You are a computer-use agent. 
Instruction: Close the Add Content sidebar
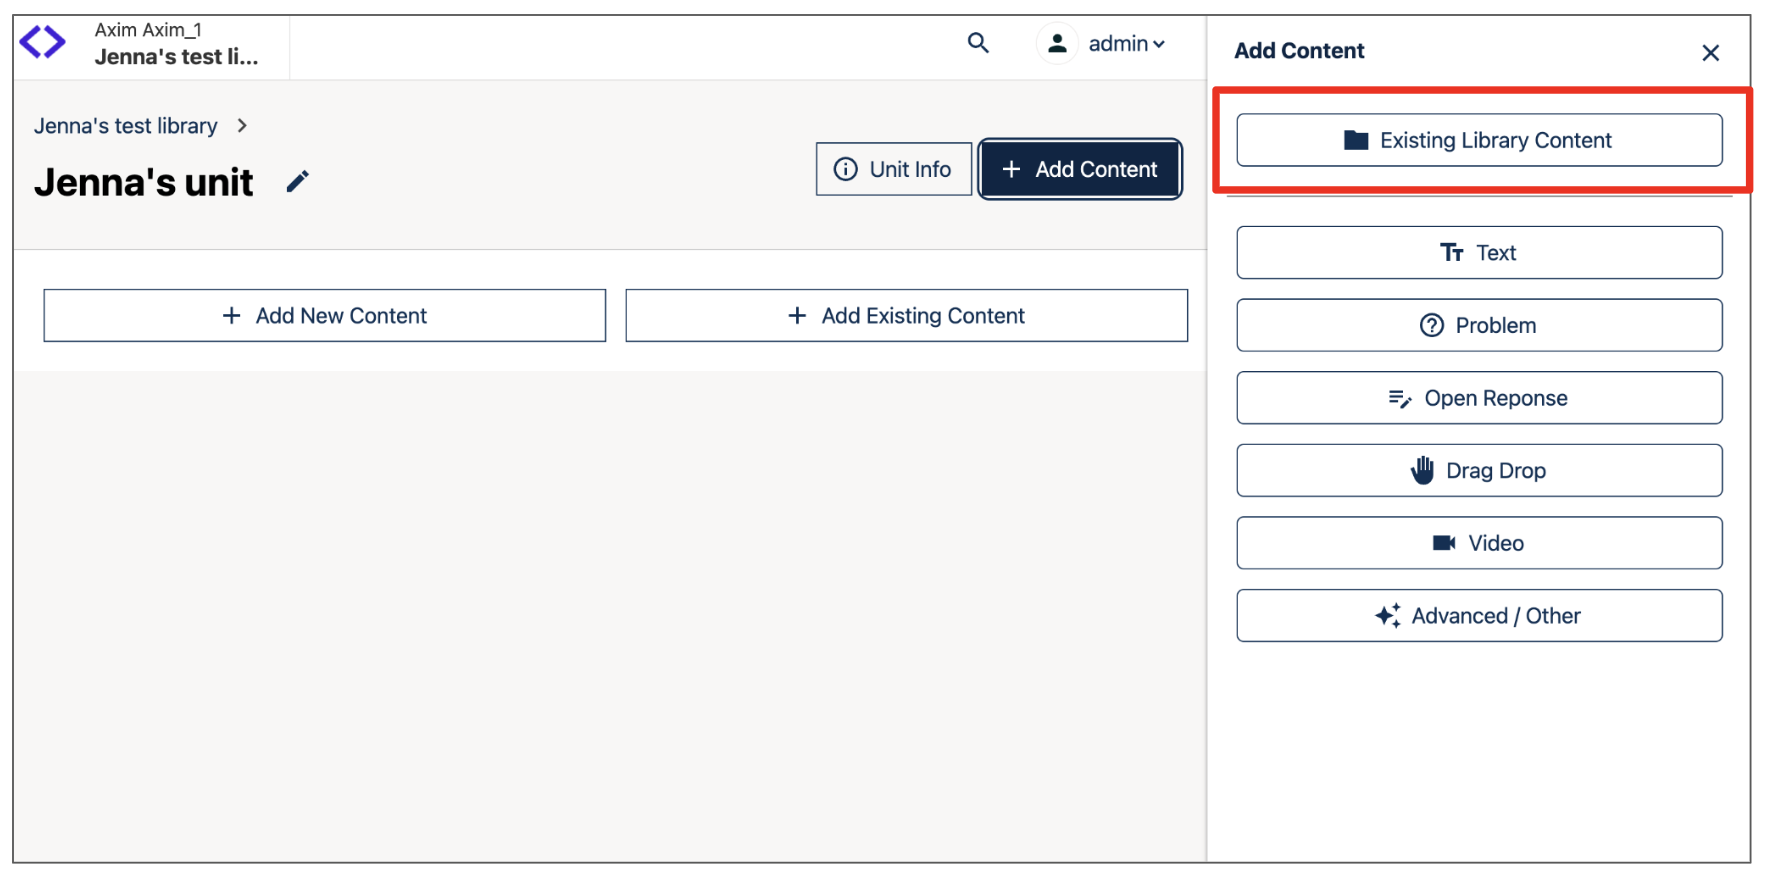tap(1710, 53)
